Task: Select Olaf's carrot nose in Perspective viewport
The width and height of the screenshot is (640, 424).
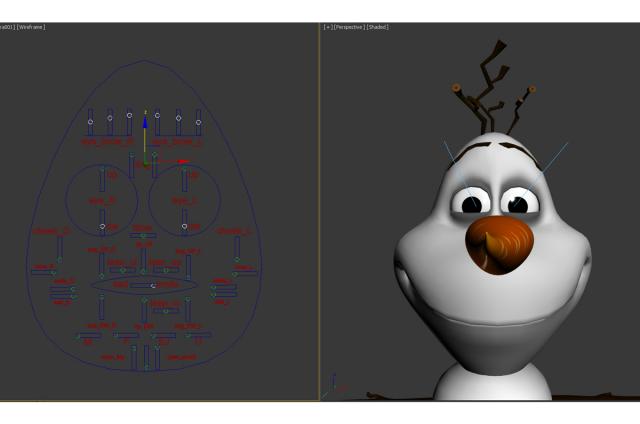Action: point(500,245)
